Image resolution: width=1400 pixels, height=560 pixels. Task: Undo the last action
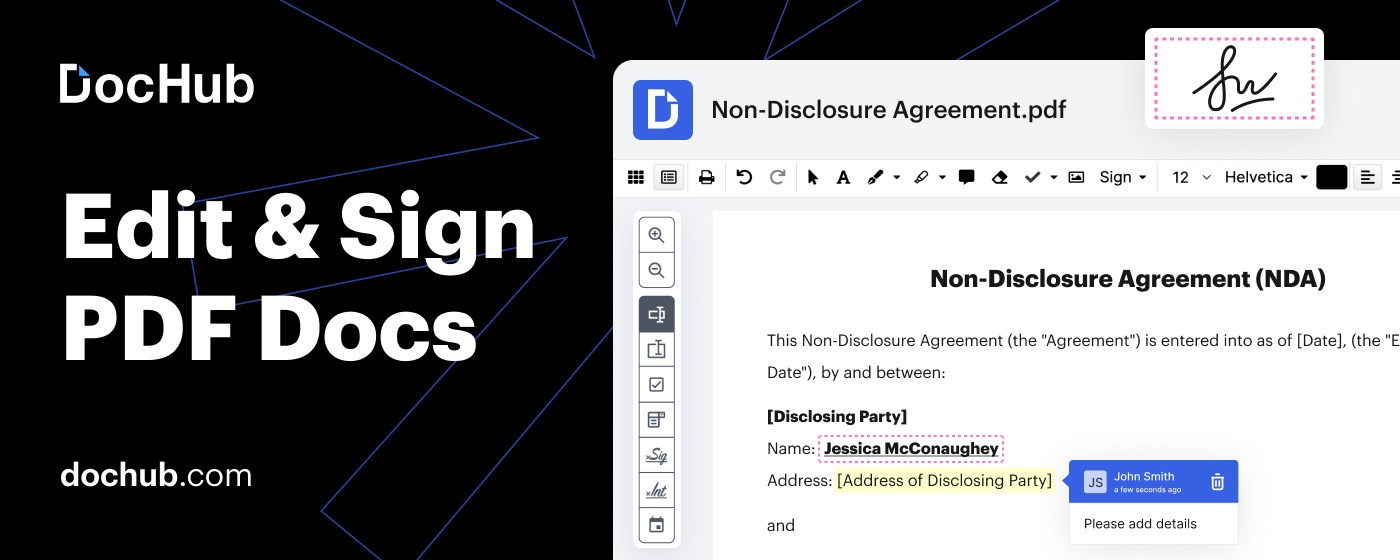point(744,177)
